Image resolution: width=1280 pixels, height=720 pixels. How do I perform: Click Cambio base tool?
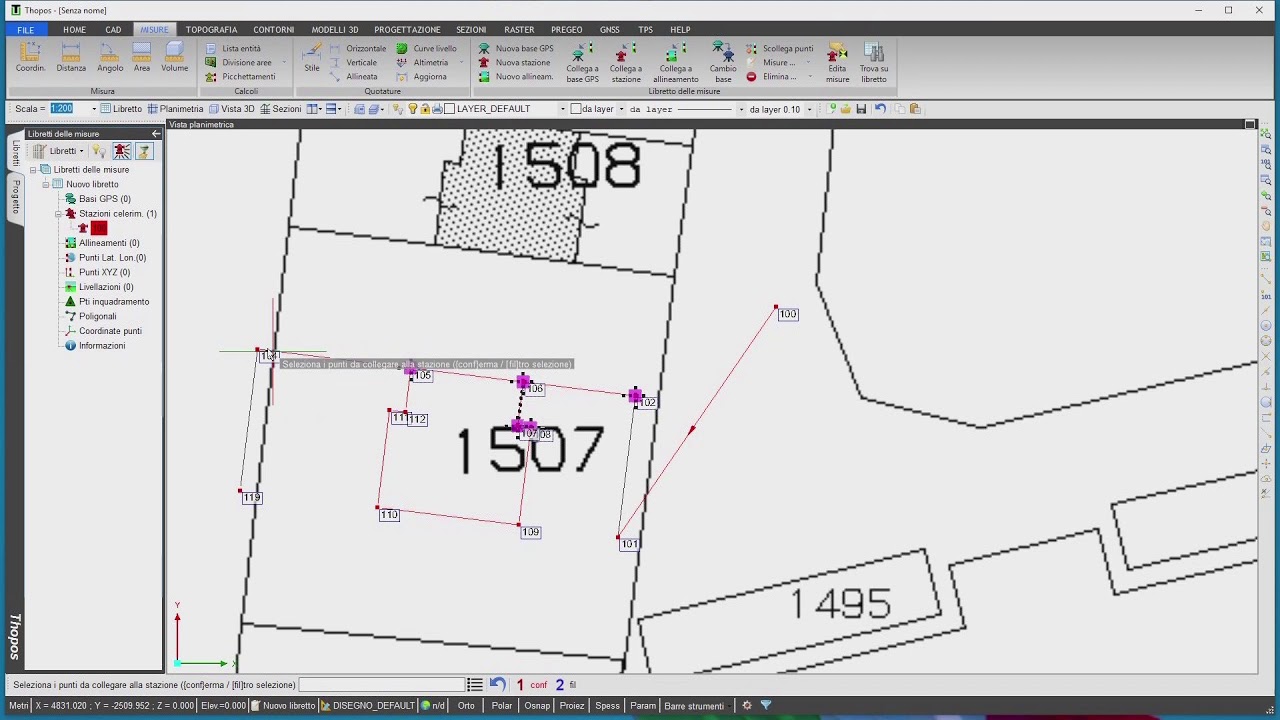point(723,62)
